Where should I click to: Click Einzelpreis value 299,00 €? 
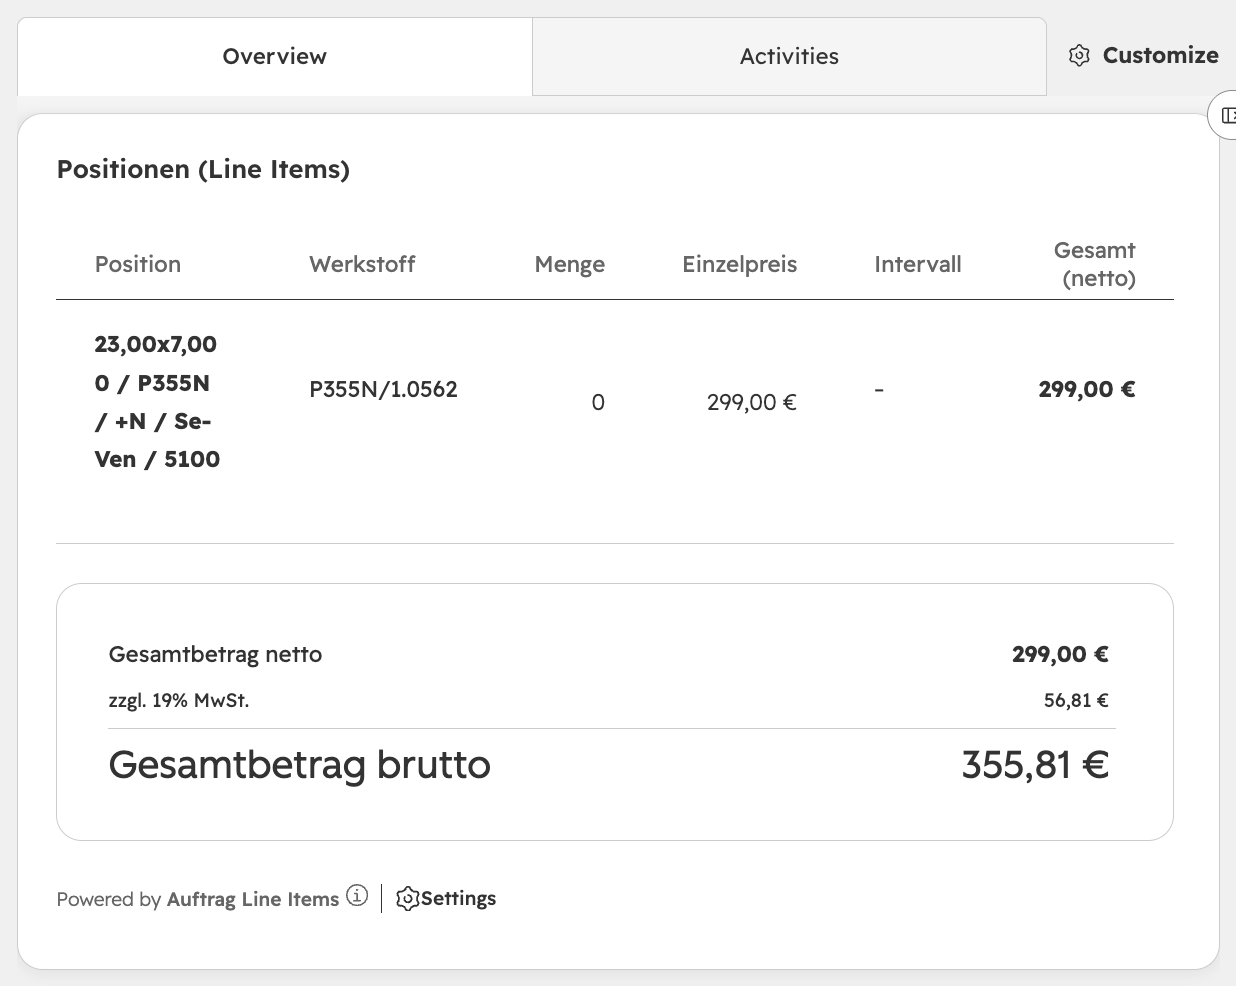tap(752, 402)
